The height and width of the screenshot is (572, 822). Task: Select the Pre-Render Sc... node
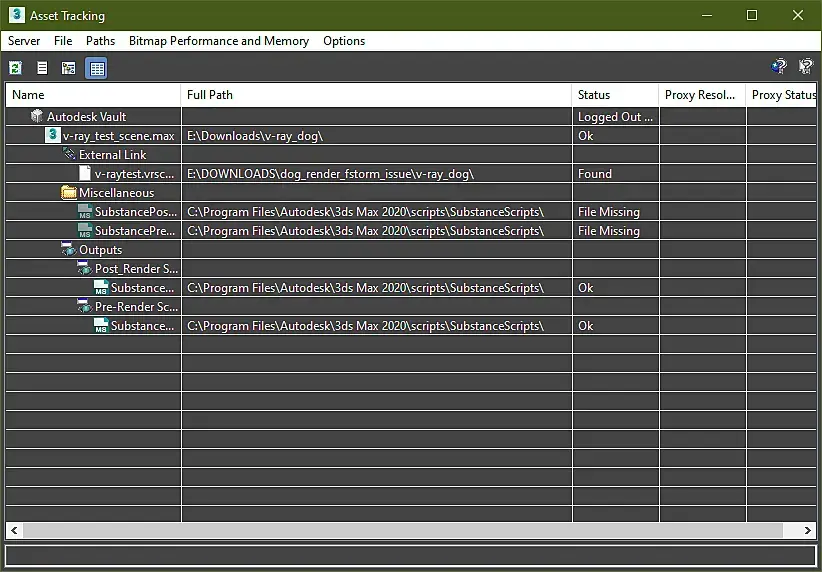tap(136, 306)
